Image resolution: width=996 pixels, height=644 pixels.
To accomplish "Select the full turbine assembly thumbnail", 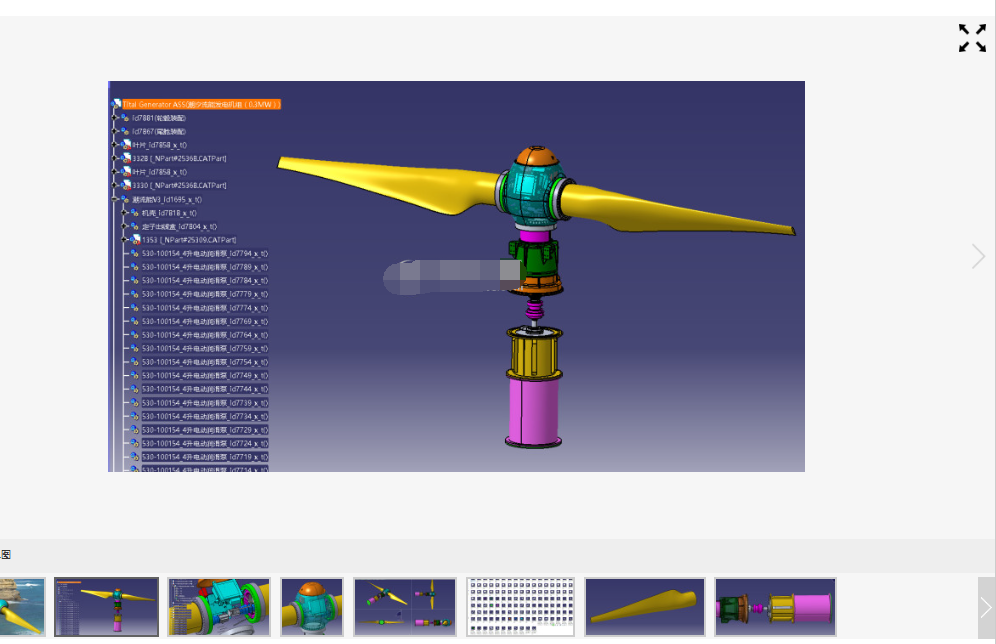I will coord(107,607).
